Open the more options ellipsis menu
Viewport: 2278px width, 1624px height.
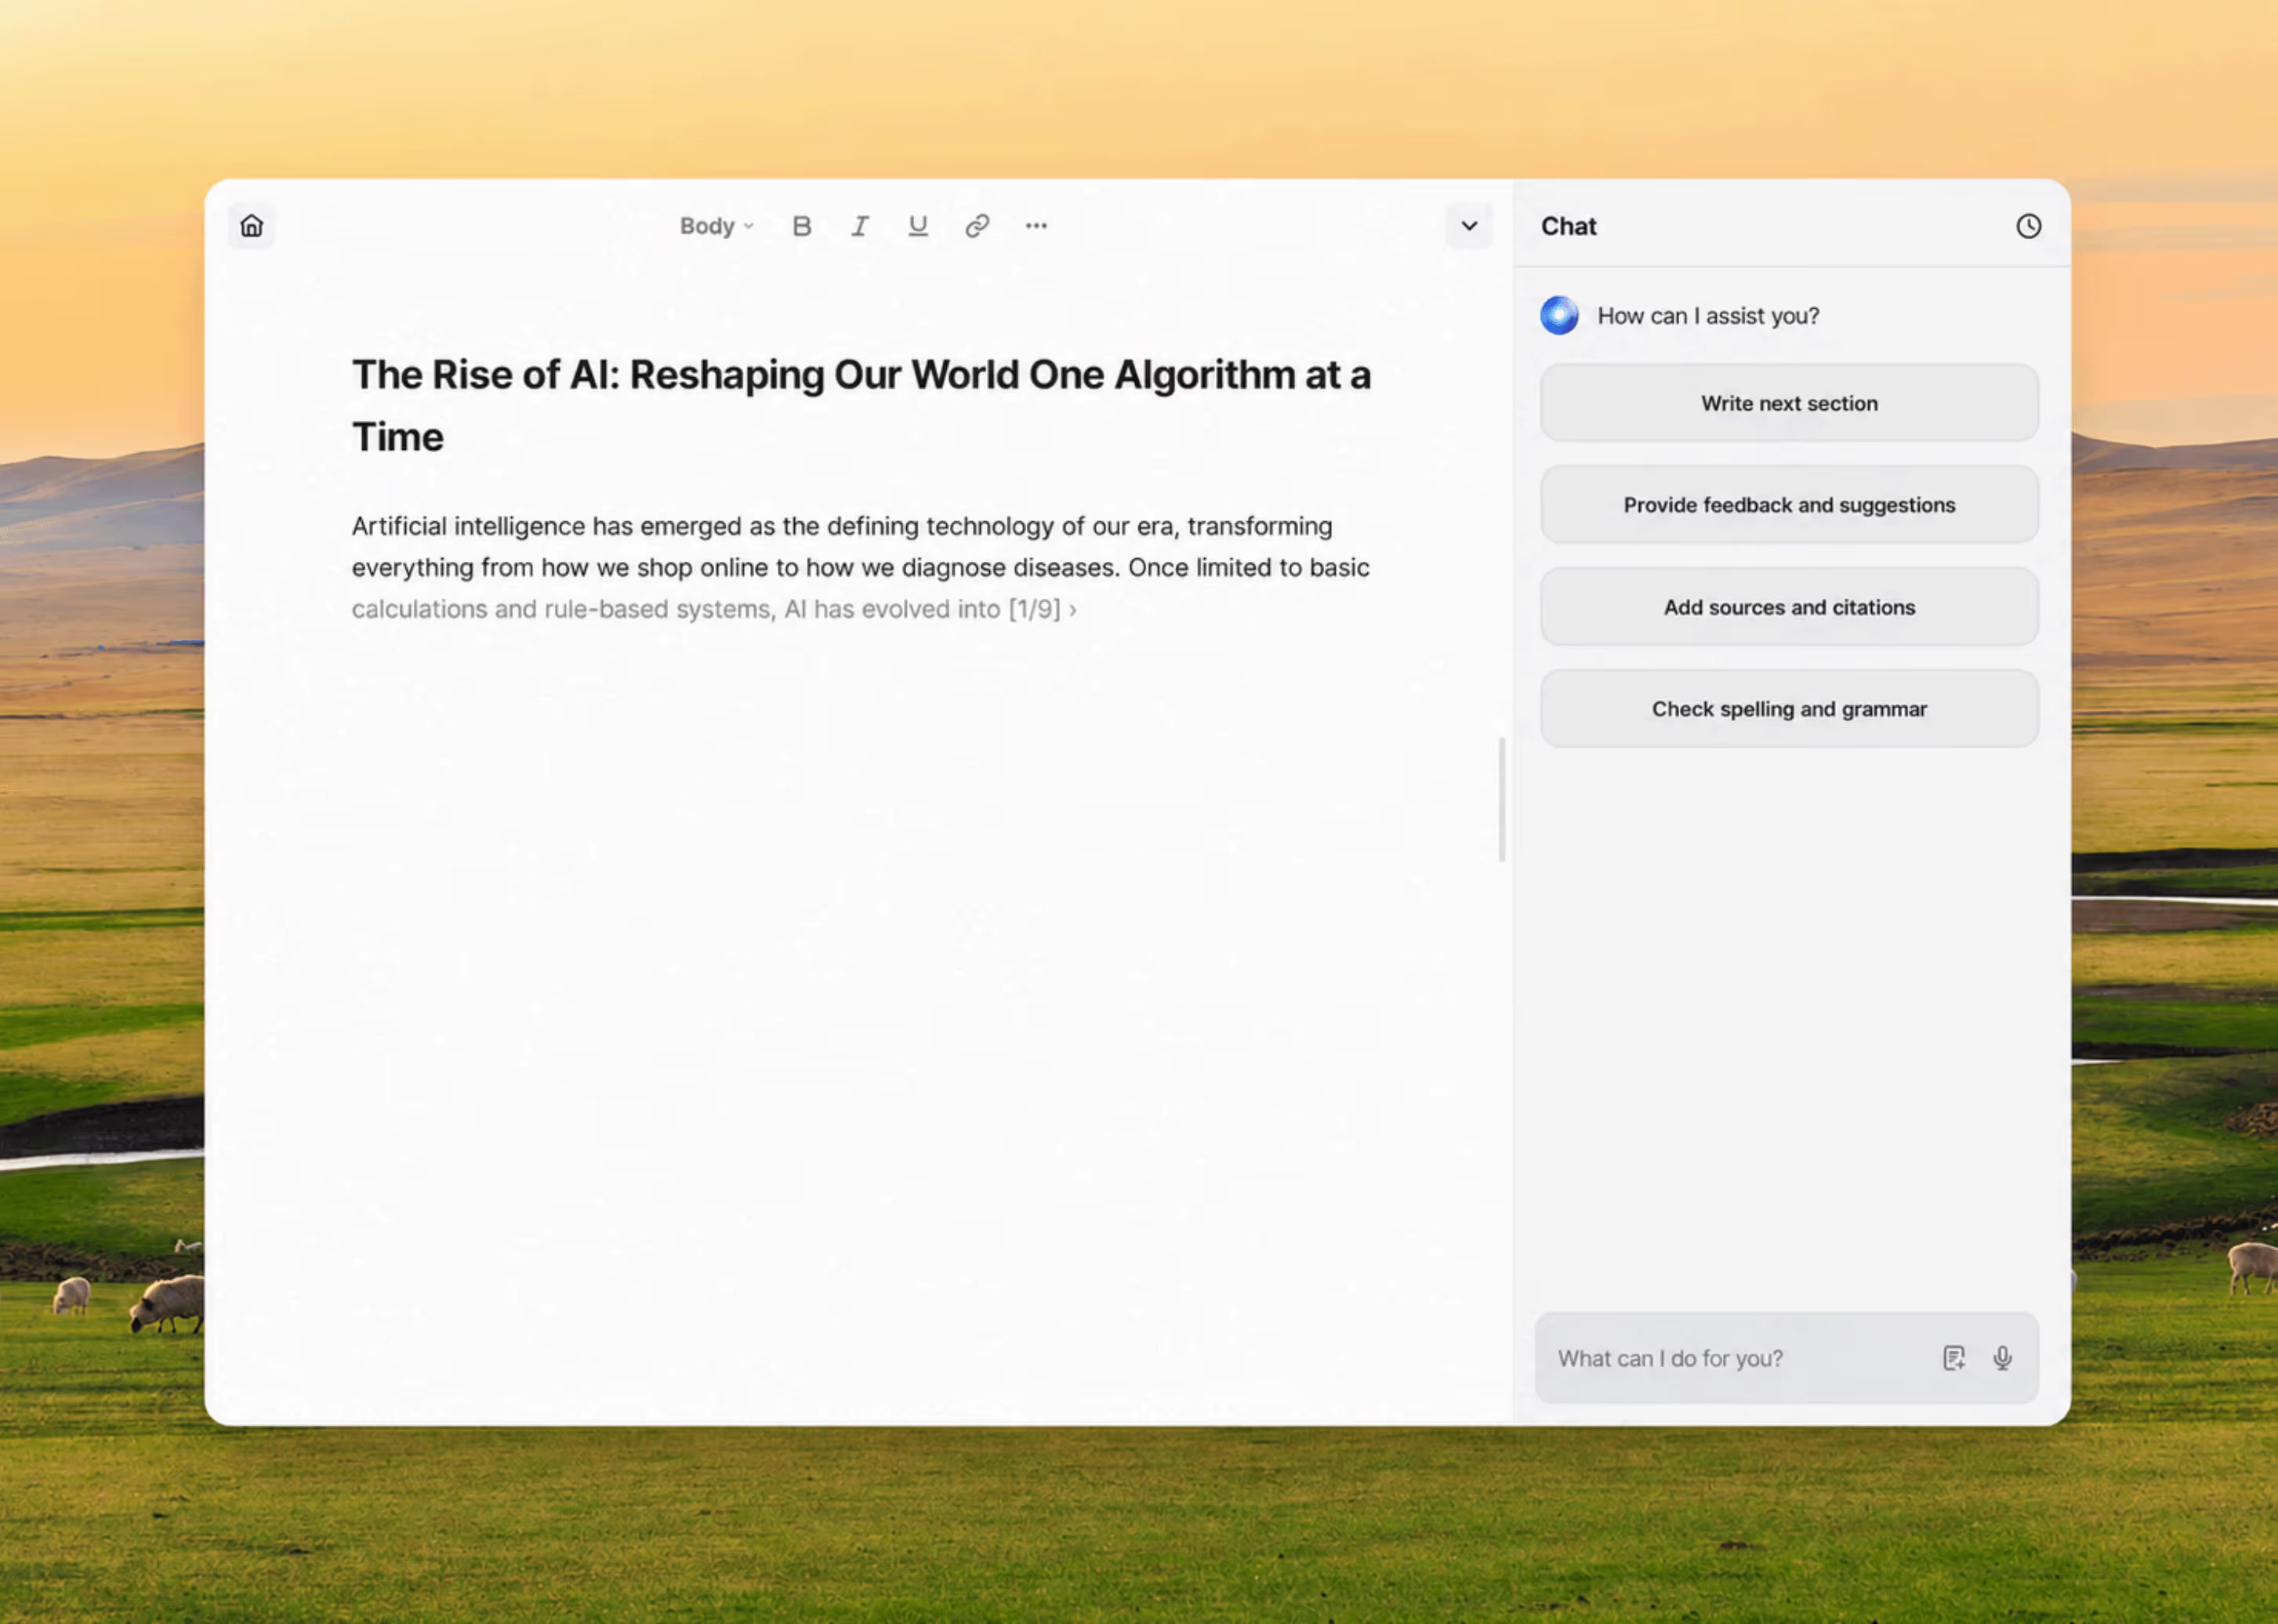(x=1036, y=226)
